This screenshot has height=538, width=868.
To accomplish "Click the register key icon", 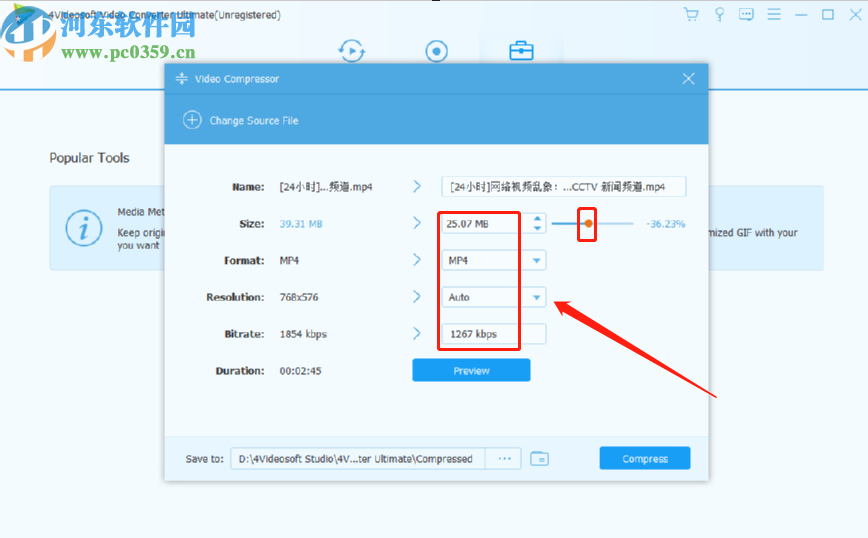I will (719, 14).
